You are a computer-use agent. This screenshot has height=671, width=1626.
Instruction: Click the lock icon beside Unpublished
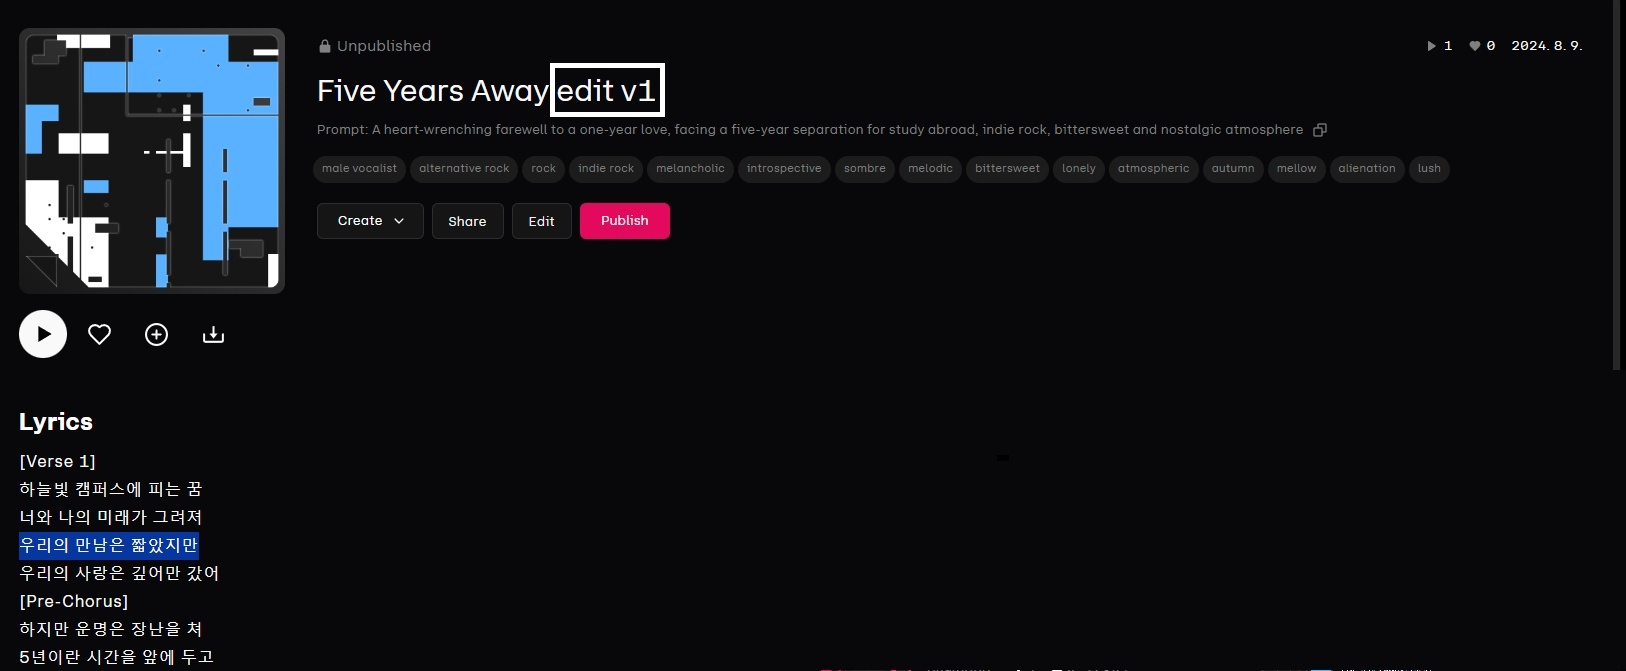[x=325, y=46]
